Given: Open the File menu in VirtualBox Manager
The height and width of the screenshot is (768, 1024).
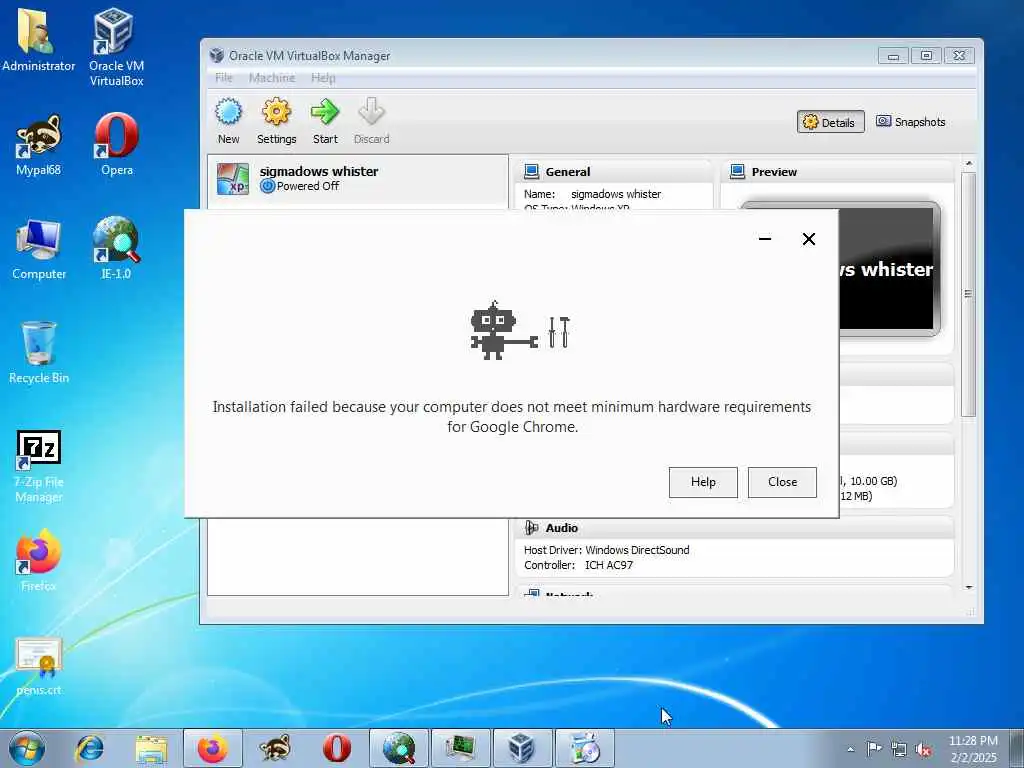Looking at the screenshot, I should (x=223, y=78).
